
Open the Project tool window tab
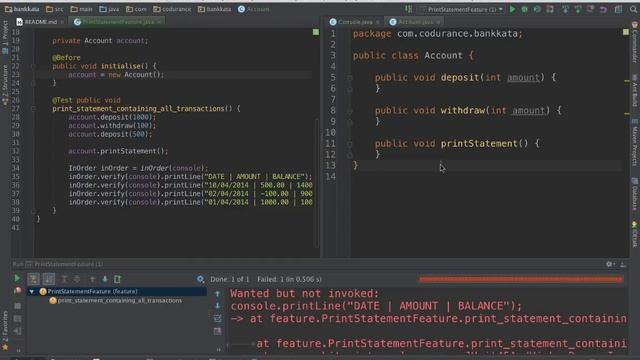pos(5,37)
